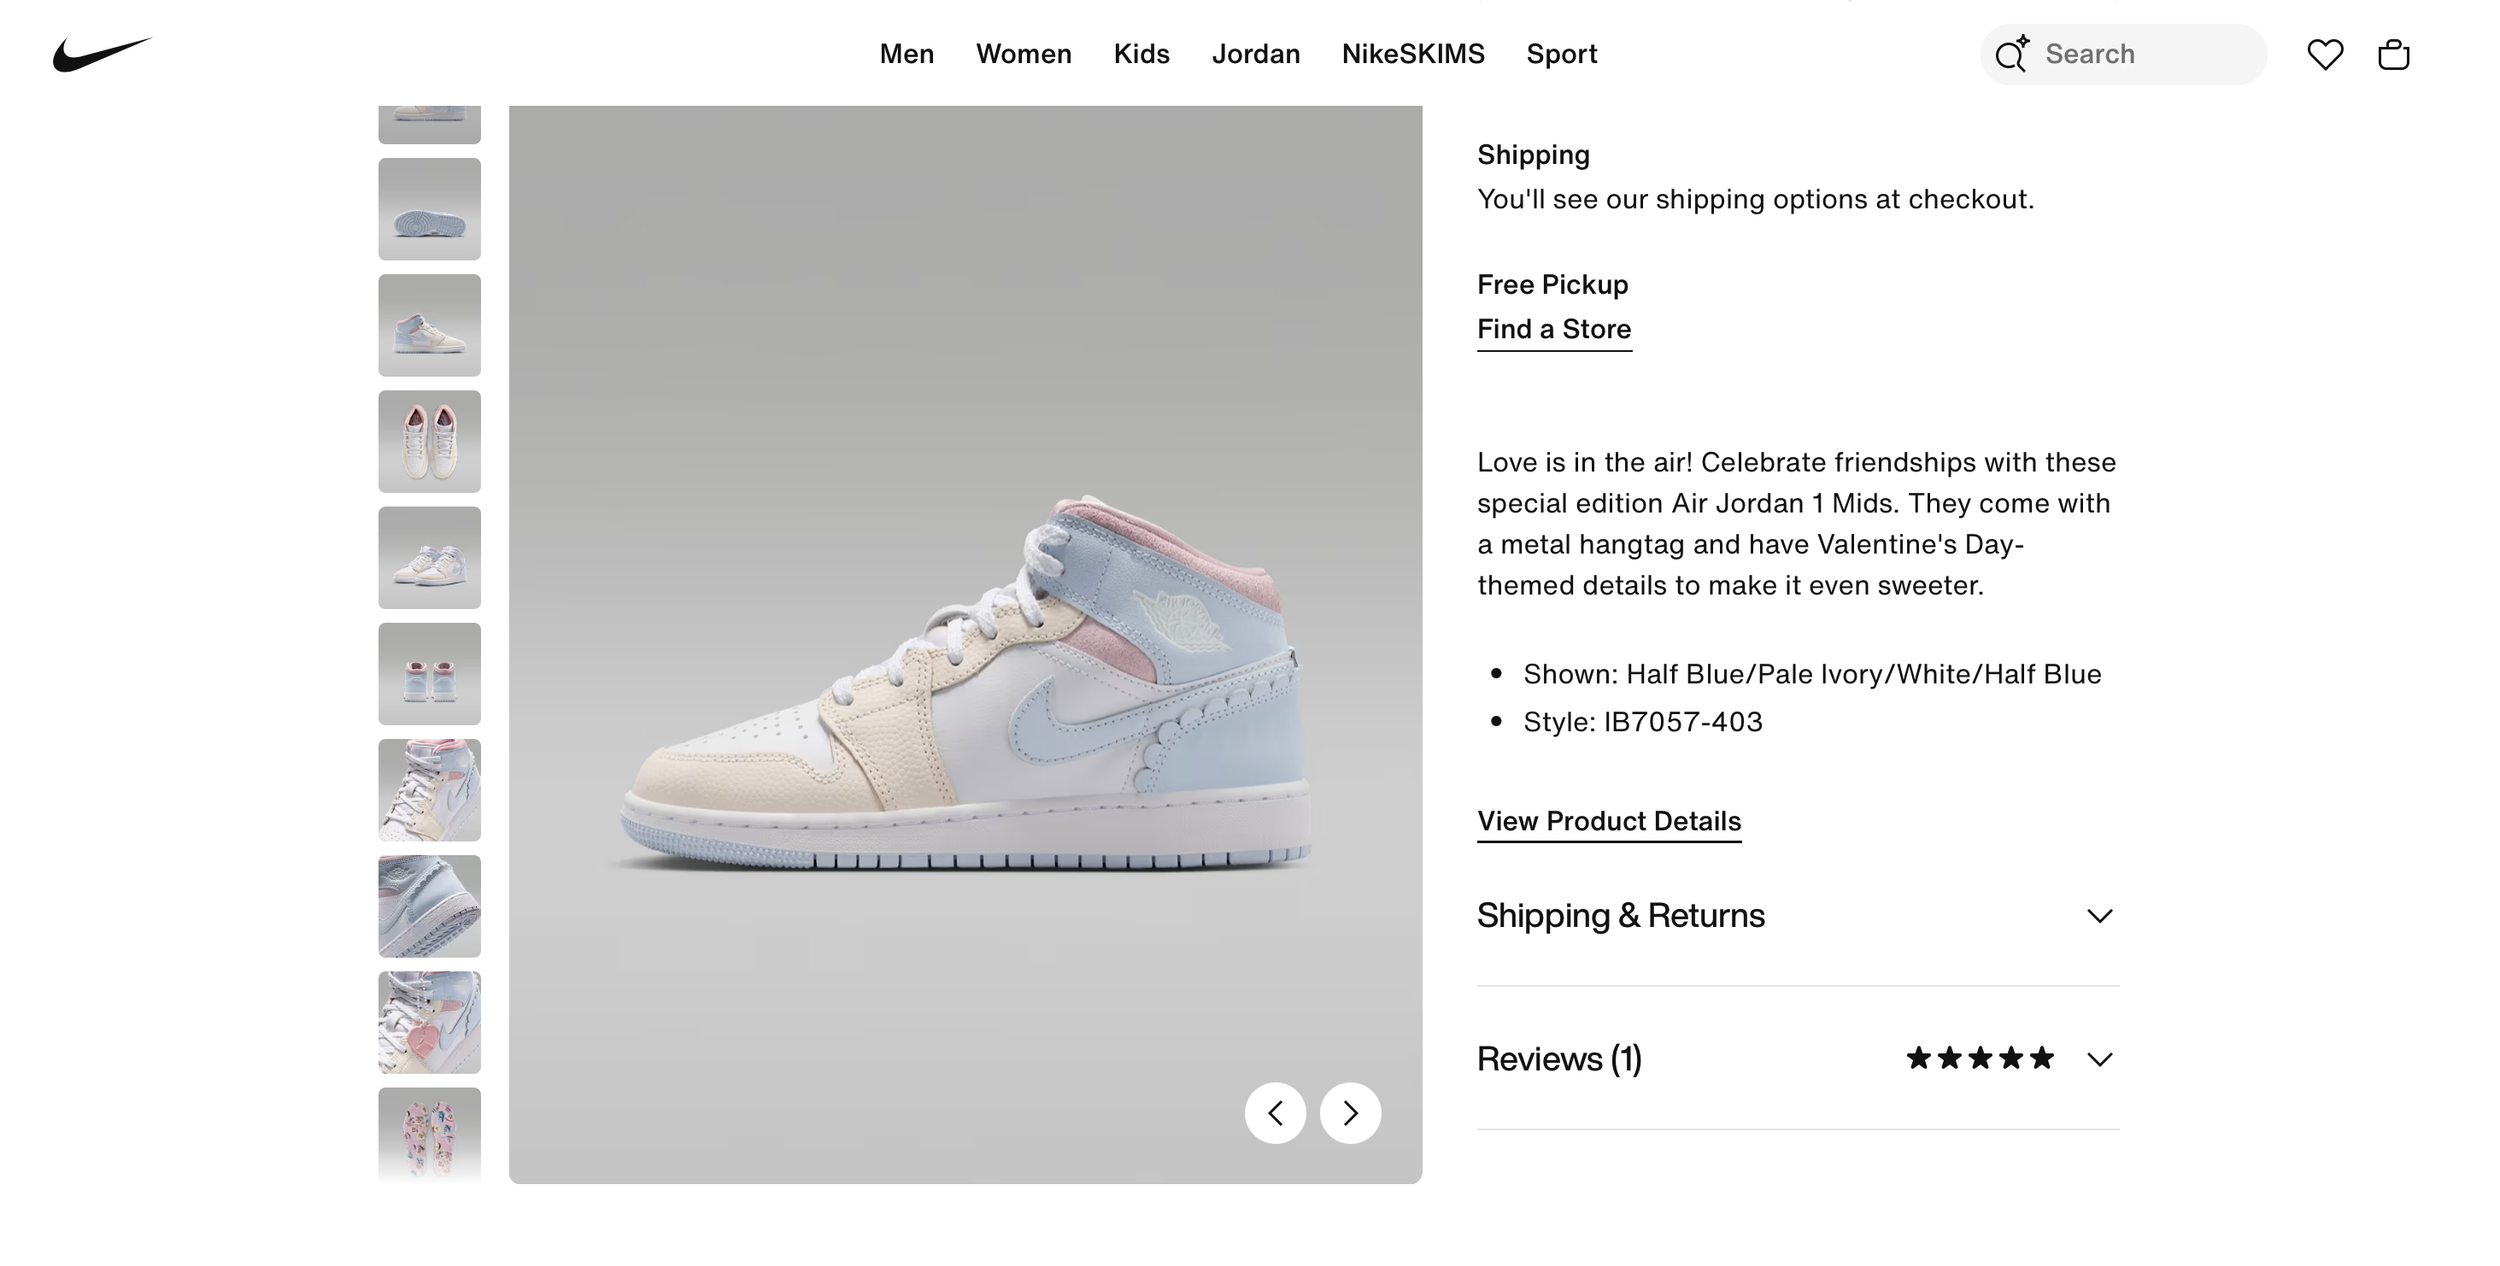Show the next product image arrow
This screenshot has width=2500, height=1266.
pos(1350,1113)
